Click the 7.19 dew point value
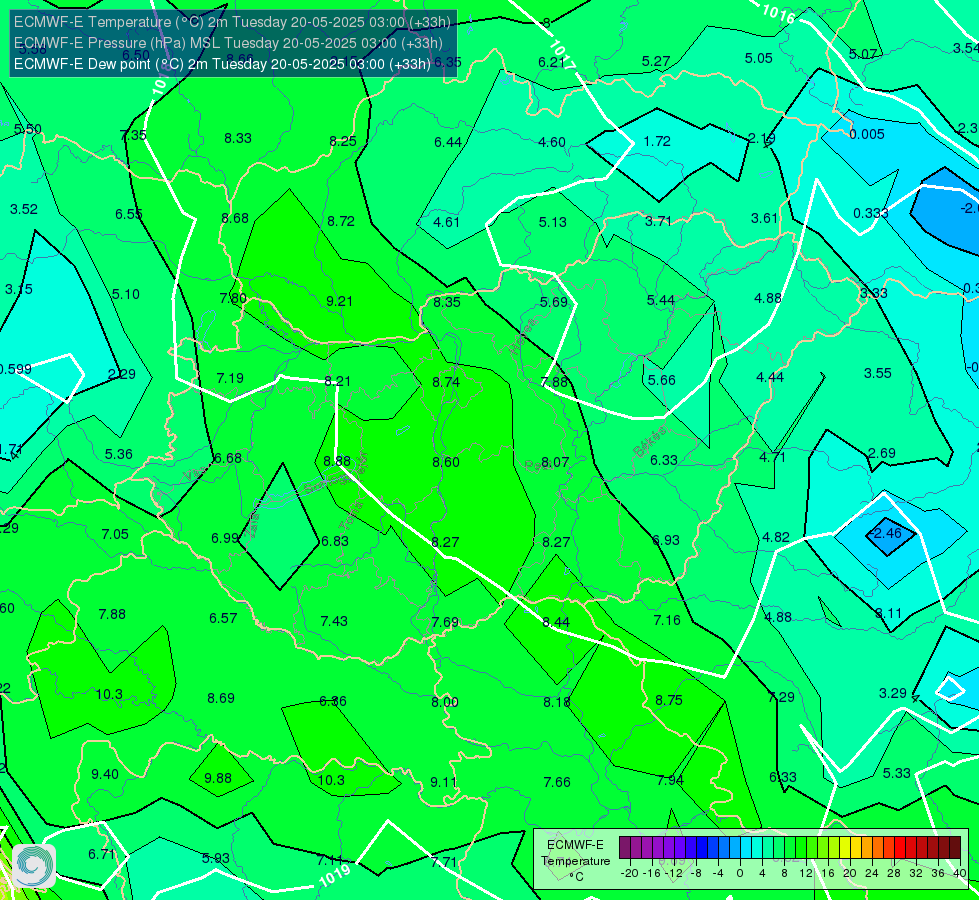979x900 pixels. click(x=230, y=378)
